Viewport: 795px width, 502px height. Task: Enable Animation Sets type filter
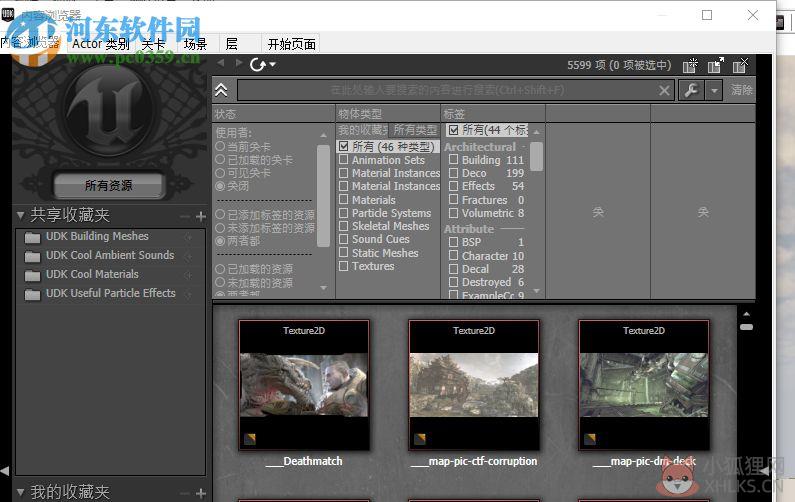pyautogui.click(x=344, y=160)
